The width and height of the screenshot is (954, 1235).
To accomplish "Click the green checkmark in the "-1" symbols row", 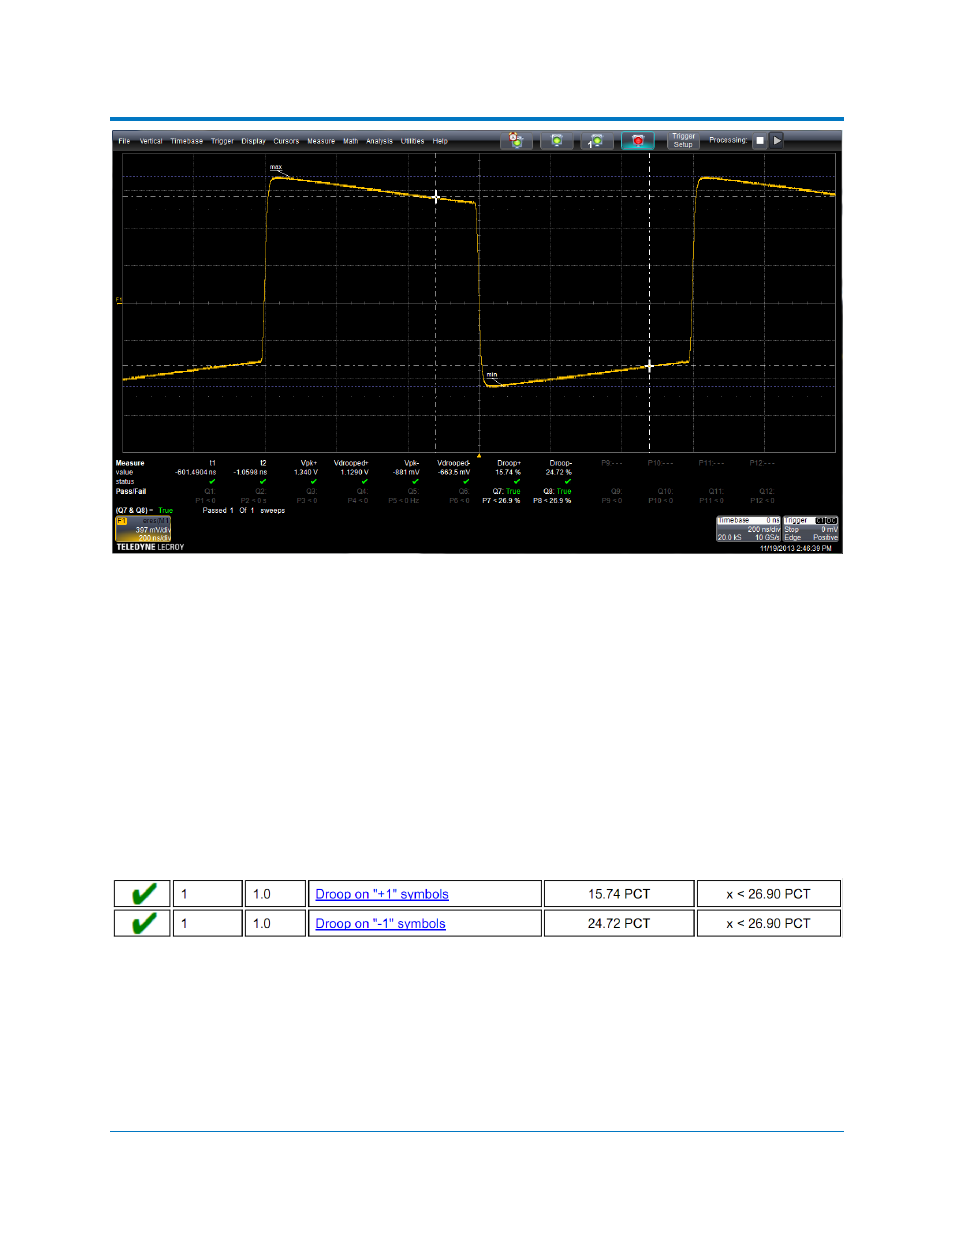I will pos(143,923).
